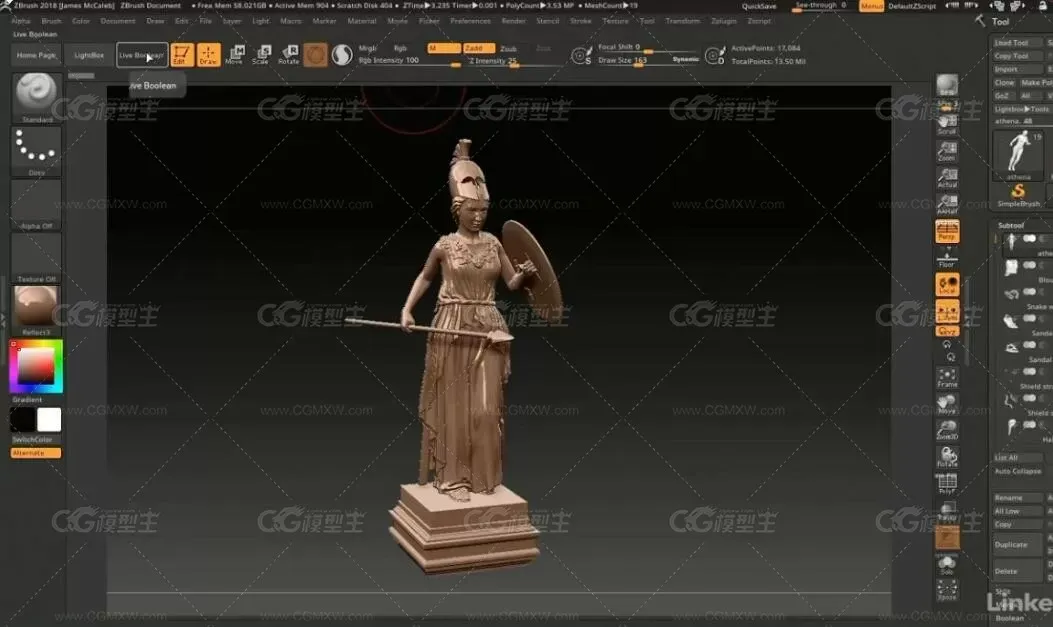
Task: Click the Rename subtool button
Action: coord(1017,498)
